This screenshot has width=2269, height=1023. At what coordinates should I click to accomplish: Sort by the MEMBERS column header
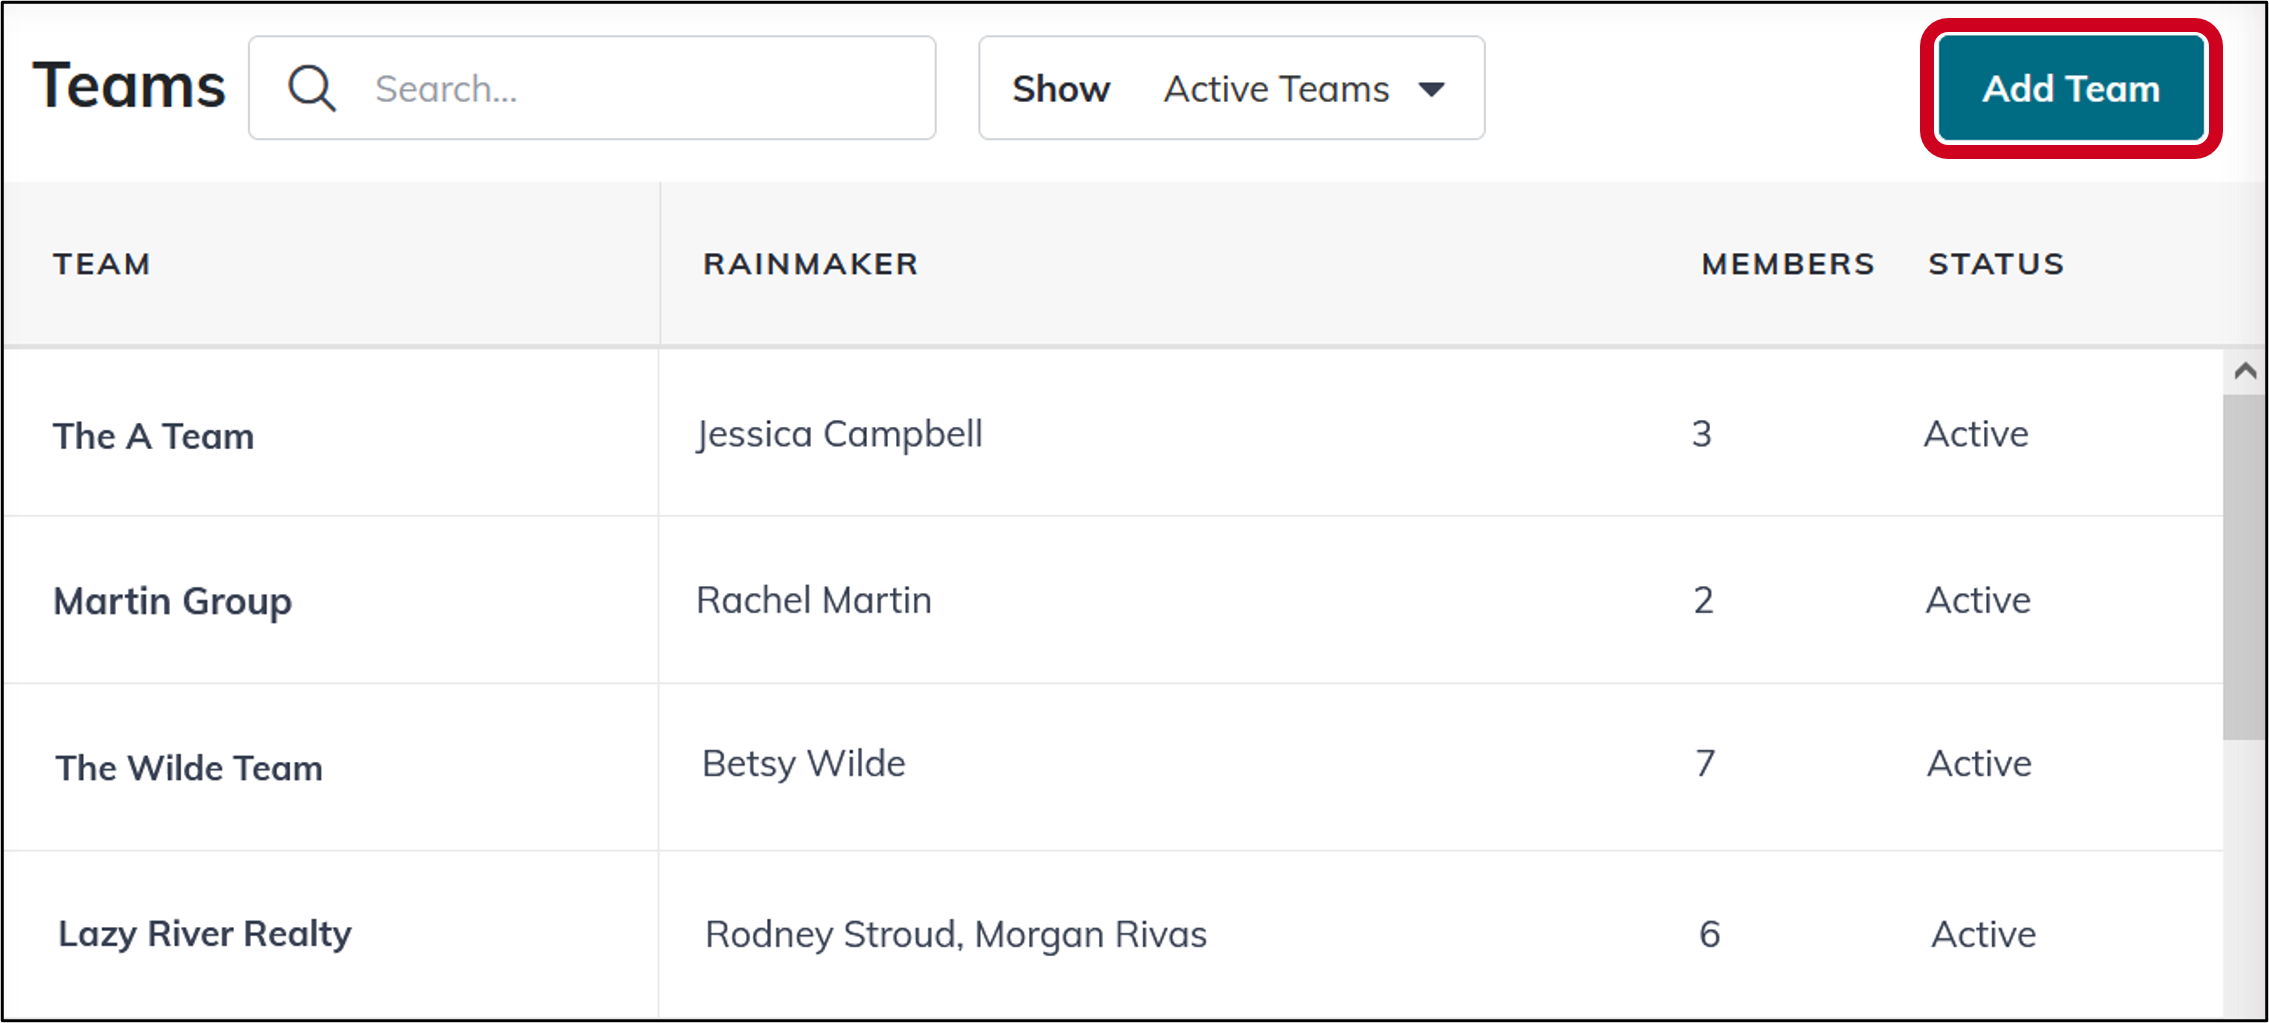[1787, 263]
